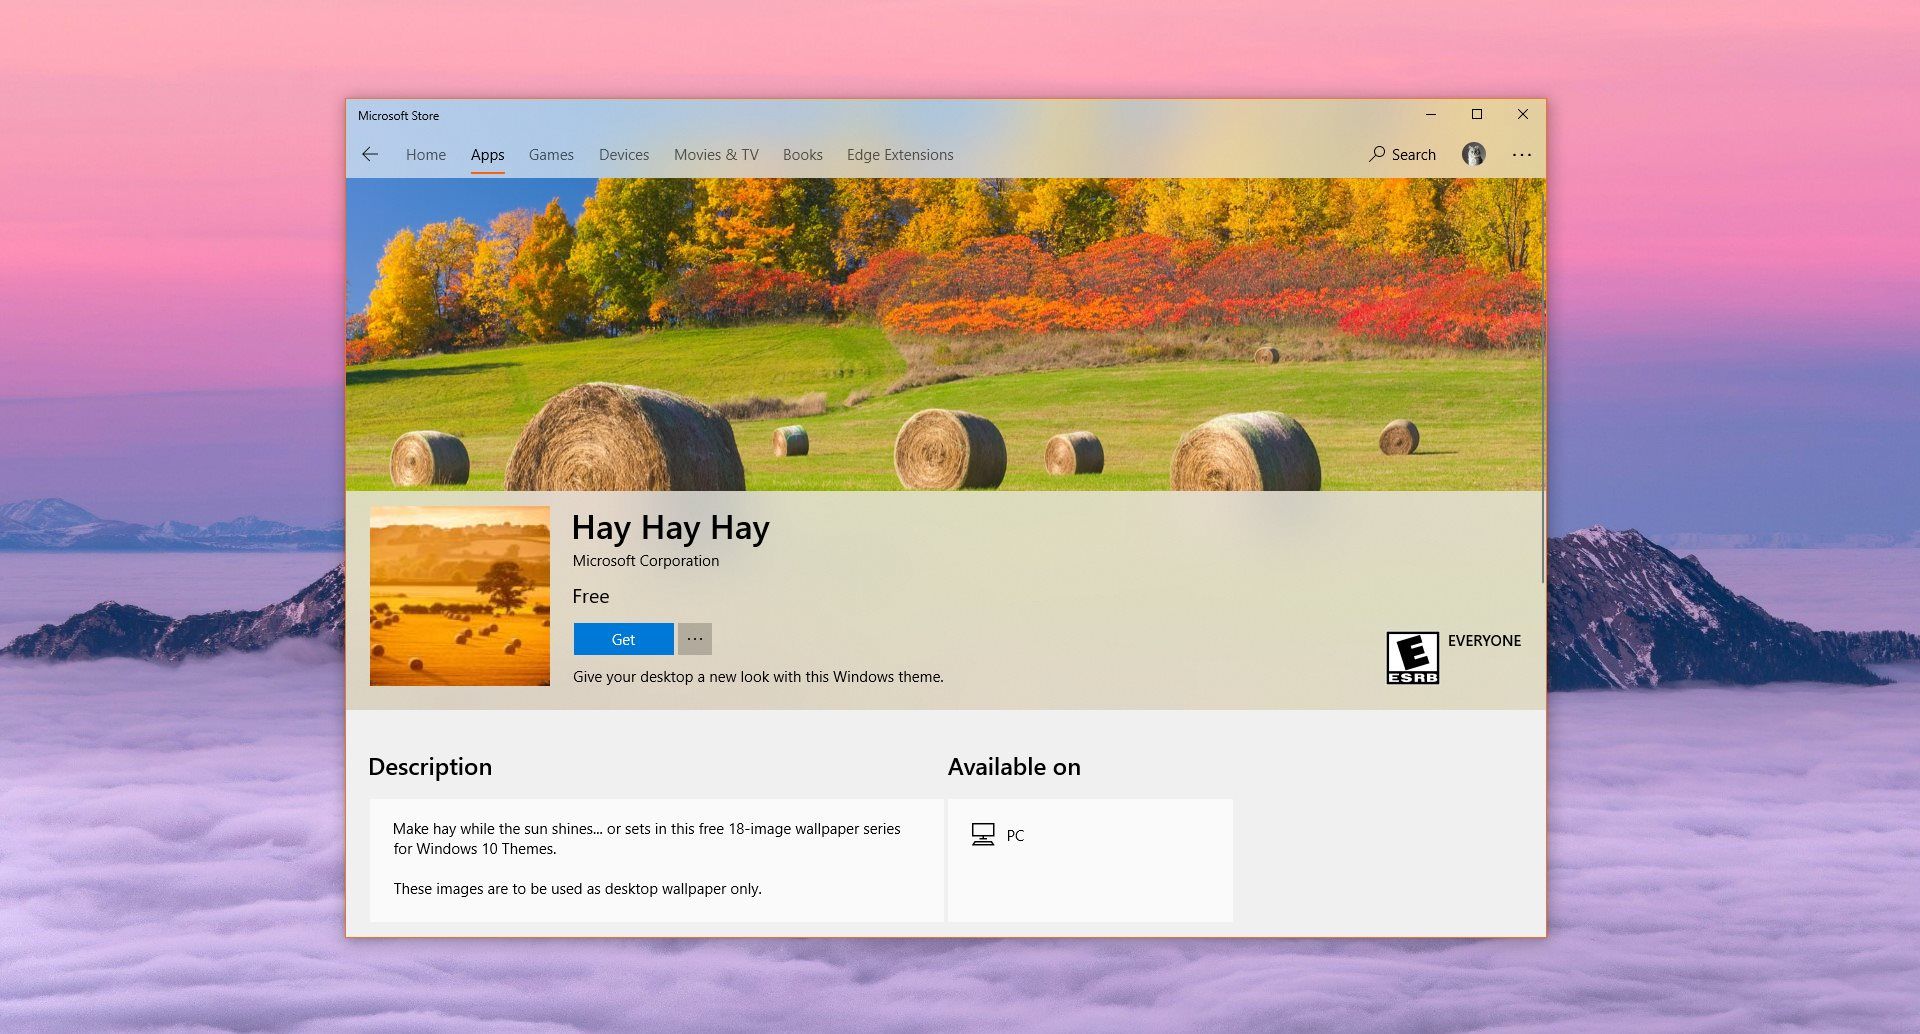Image resolution: width=1920 pixels, height=1034 pixels.
Task: Click the back arrow navigation icon
Action: point(370,154)
